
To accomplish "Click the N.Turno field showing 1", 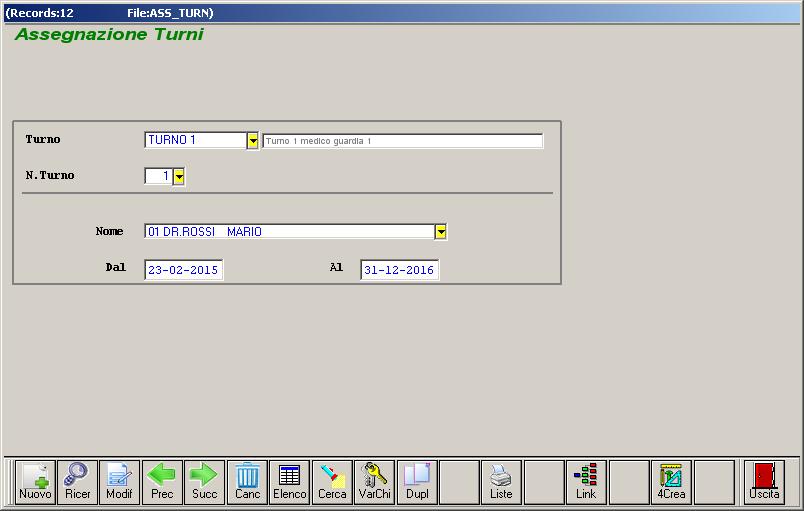I will pyautogui.click(x=158, y=176).
